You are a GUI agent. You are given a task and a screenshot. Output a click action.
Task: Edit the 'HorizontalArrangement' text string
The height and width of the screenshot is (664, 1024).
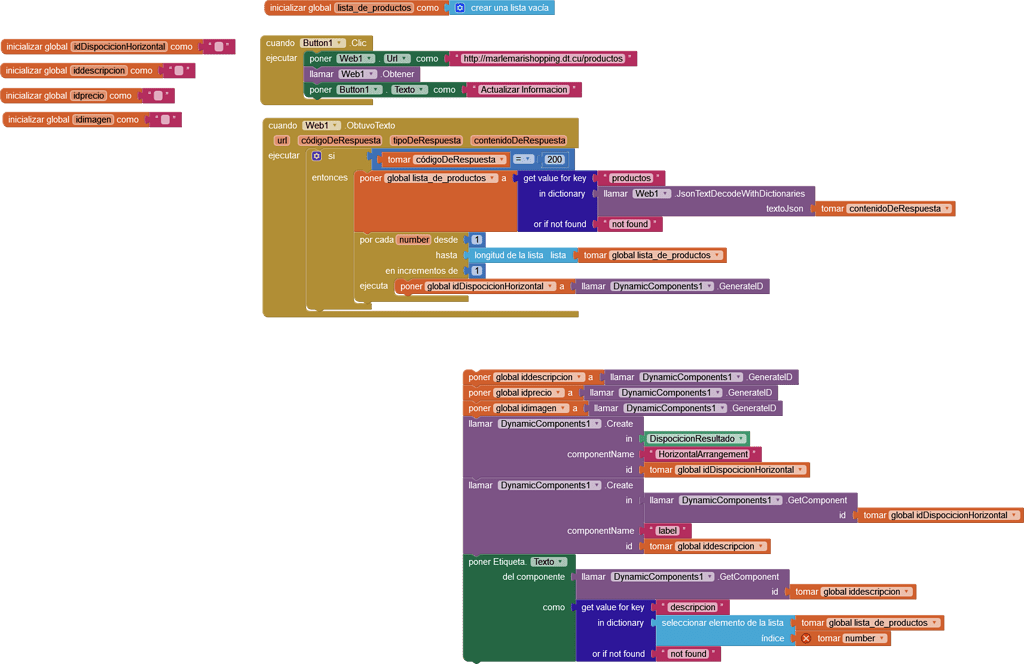pyautogui.click(x=703, y=454)
